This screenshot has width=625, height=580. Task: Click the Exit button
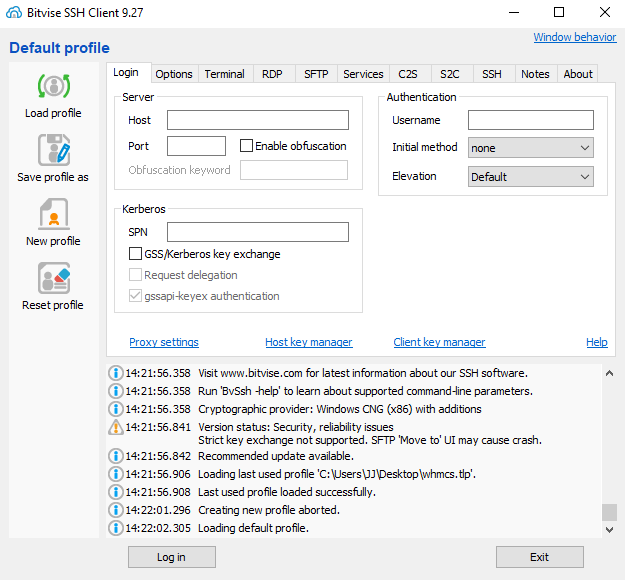point(540,557)
